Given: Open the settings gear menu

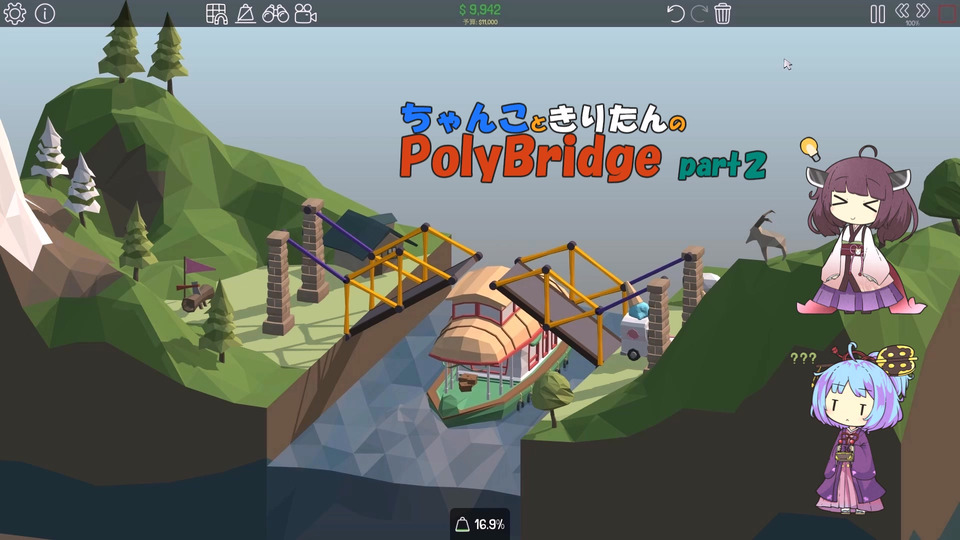Looking at the screenshot, I should coord(15,13).
